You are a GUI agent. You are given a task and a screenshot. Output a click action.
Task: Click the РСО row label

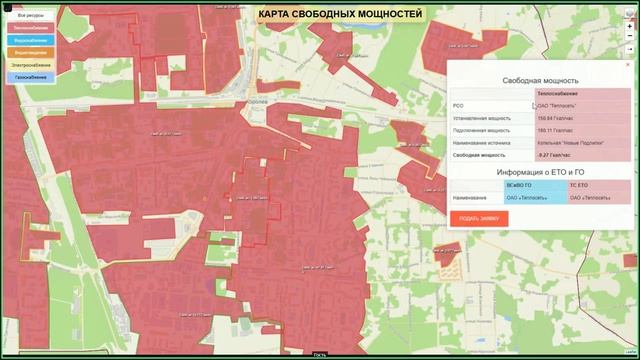tap(458, 106)
